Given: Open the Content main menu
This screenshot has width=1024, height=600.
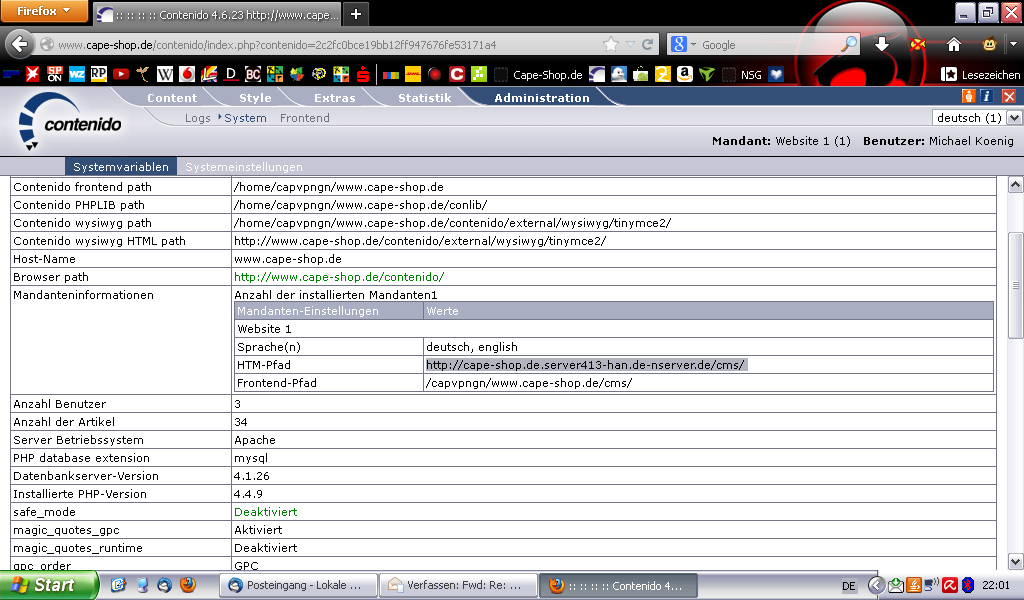Looking at the screenshot, I should coord(172,98).
